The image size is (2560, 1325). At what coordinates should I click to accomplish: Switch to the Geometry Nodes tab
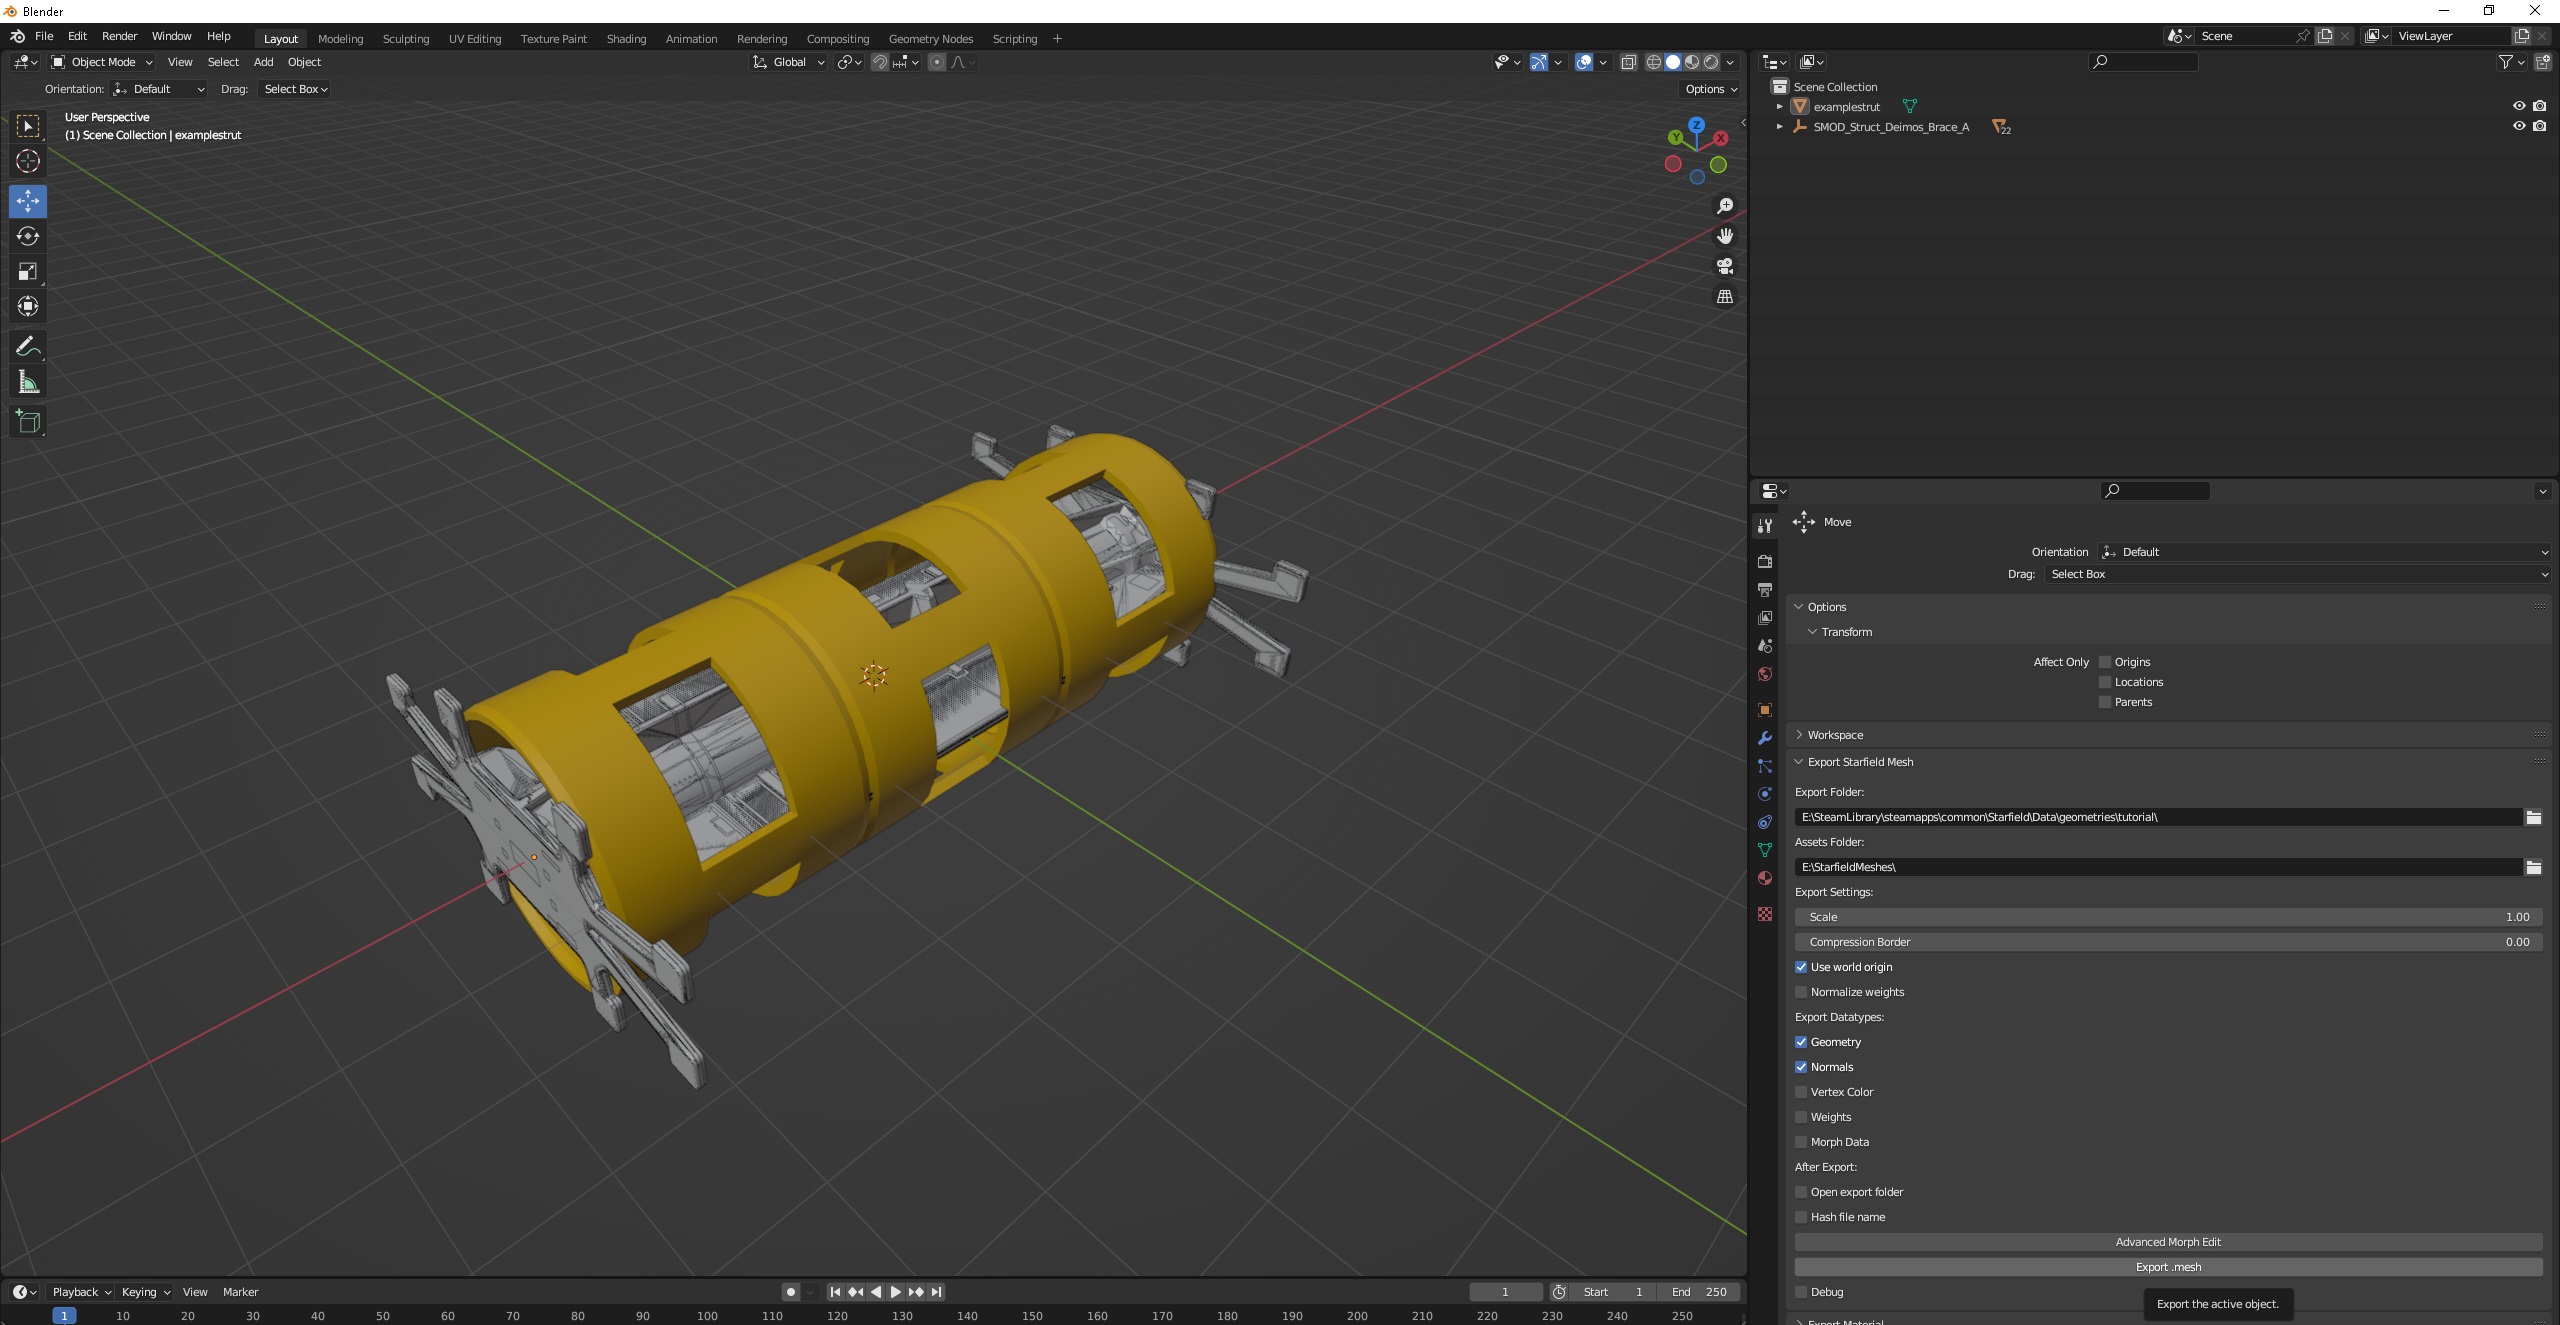coord(930,39)
